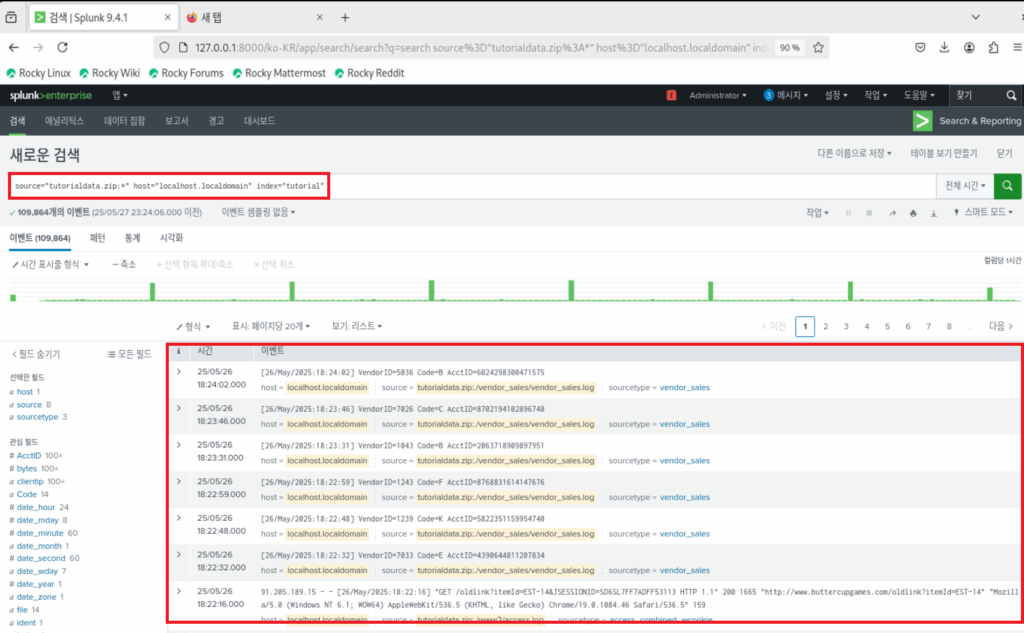This screenshot has height=633, width=1024.
Task: Click the 축소 timeline zoom out button
Action: (124, 265)
